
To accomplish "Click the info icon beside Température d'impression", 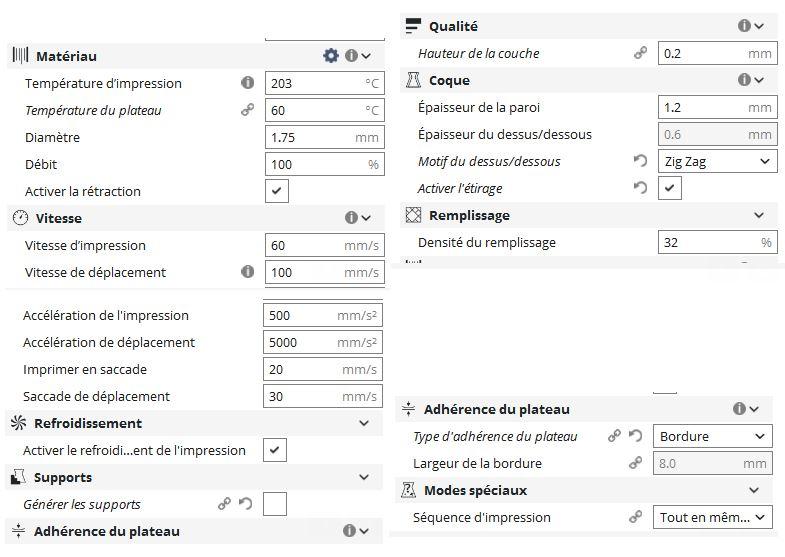I will click(247, 83).
